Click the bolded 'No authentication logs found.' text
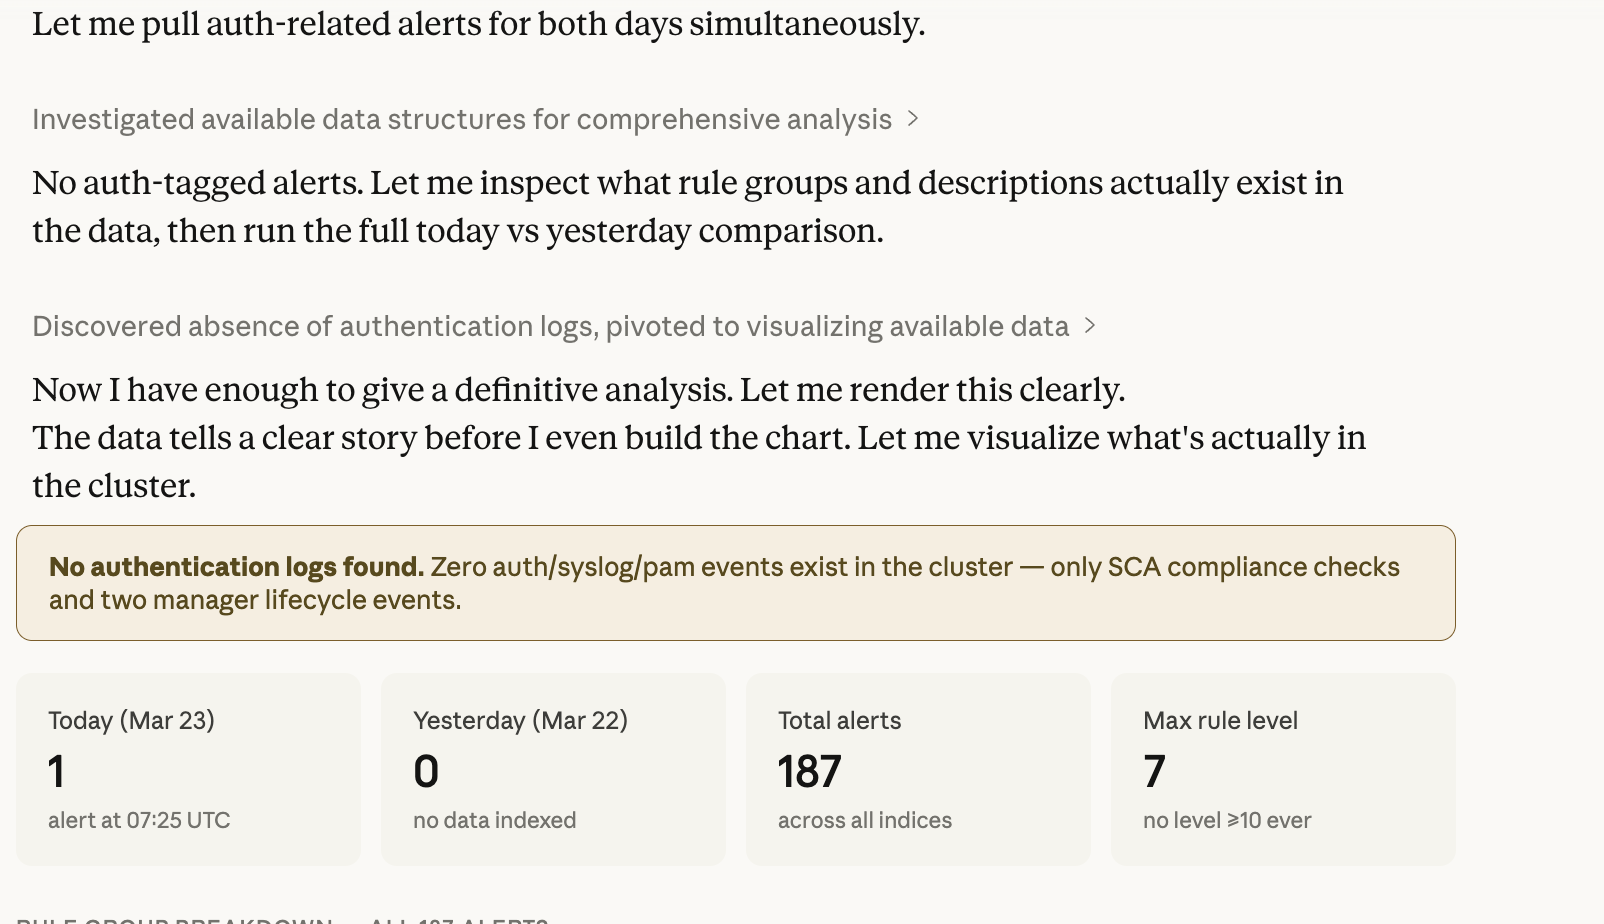The height and width of the screenshot is (924, 1604). click(x=236, y=567)
